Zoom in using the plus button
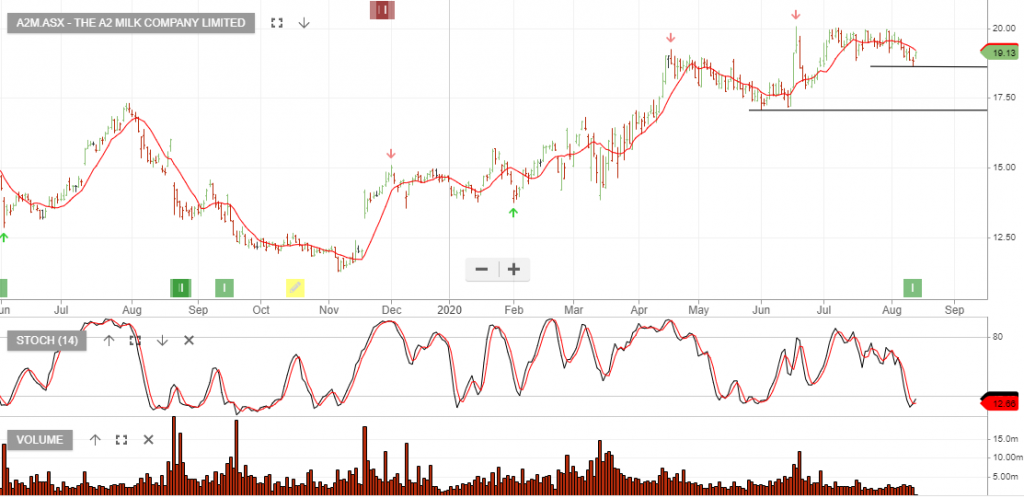1024x498 pixels. (x=514, y=269)
